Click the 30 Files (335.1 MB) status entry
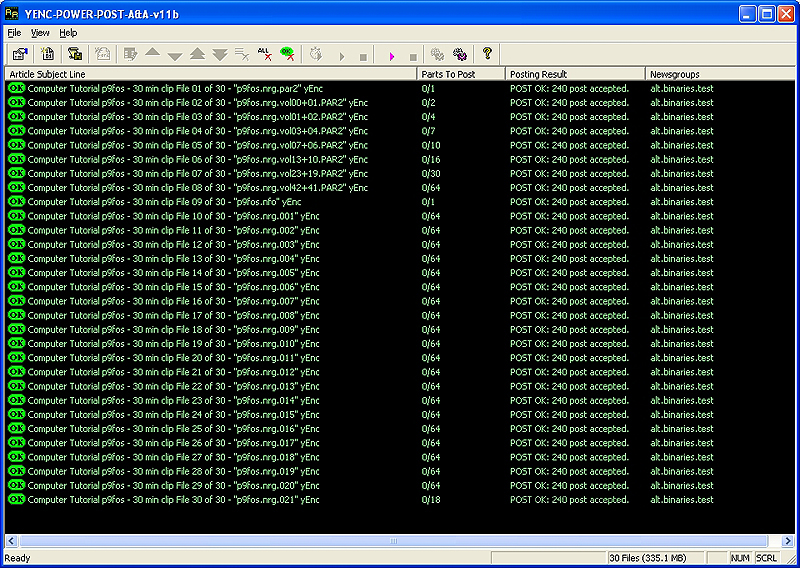 pyautogui.click(x=648, y=558)
